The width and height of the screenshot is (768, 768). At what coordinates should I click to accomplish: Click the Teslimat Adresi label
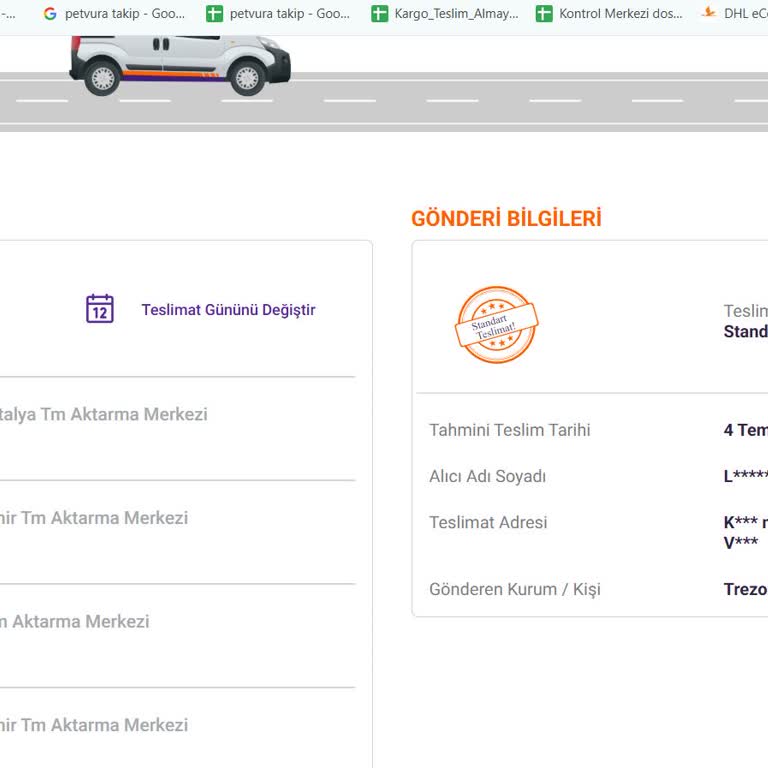tap(488, 522)
